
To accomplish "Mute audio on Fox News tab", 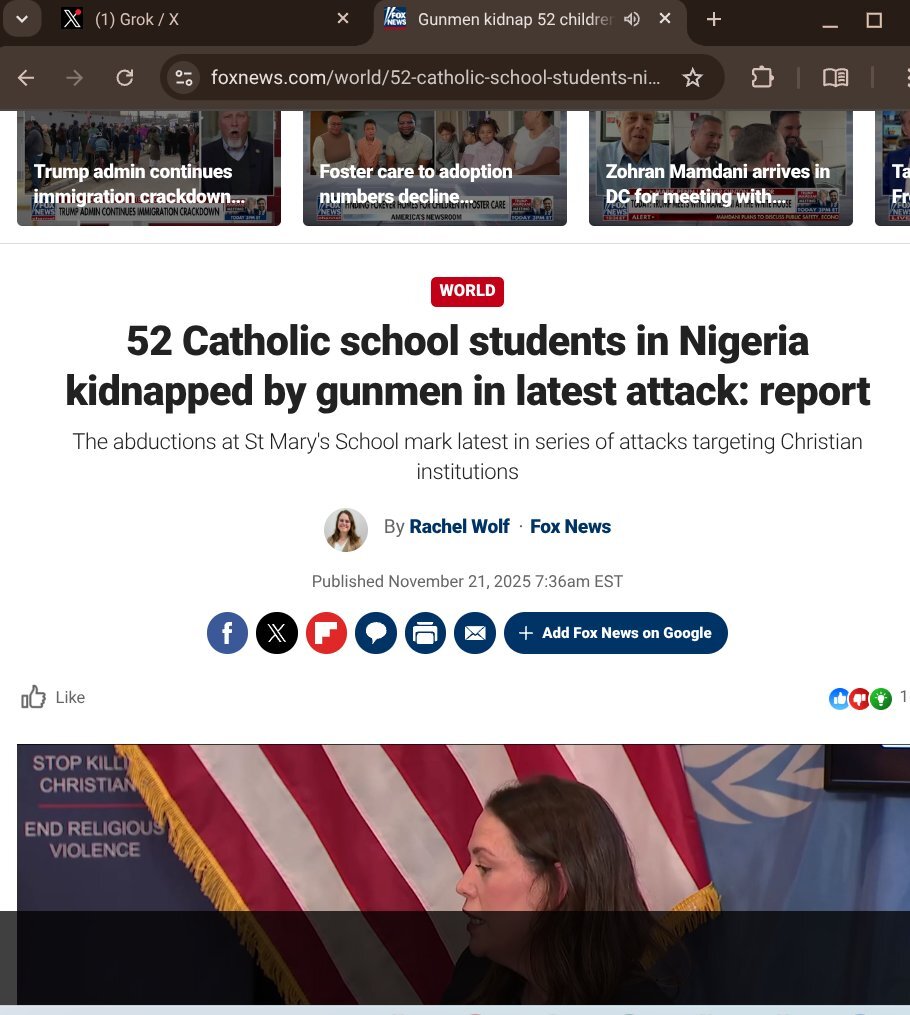I will click(632, 19).
